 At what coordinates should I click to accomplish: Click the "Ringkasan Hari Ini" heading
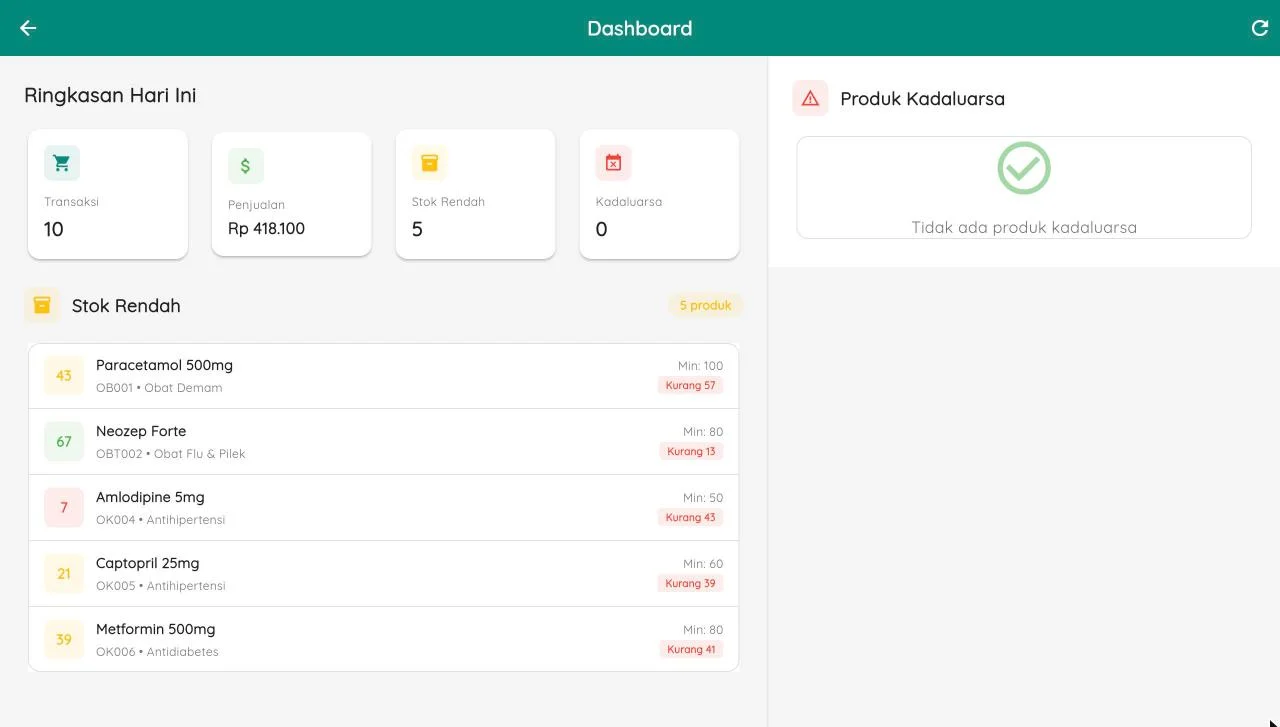(110, 95)
